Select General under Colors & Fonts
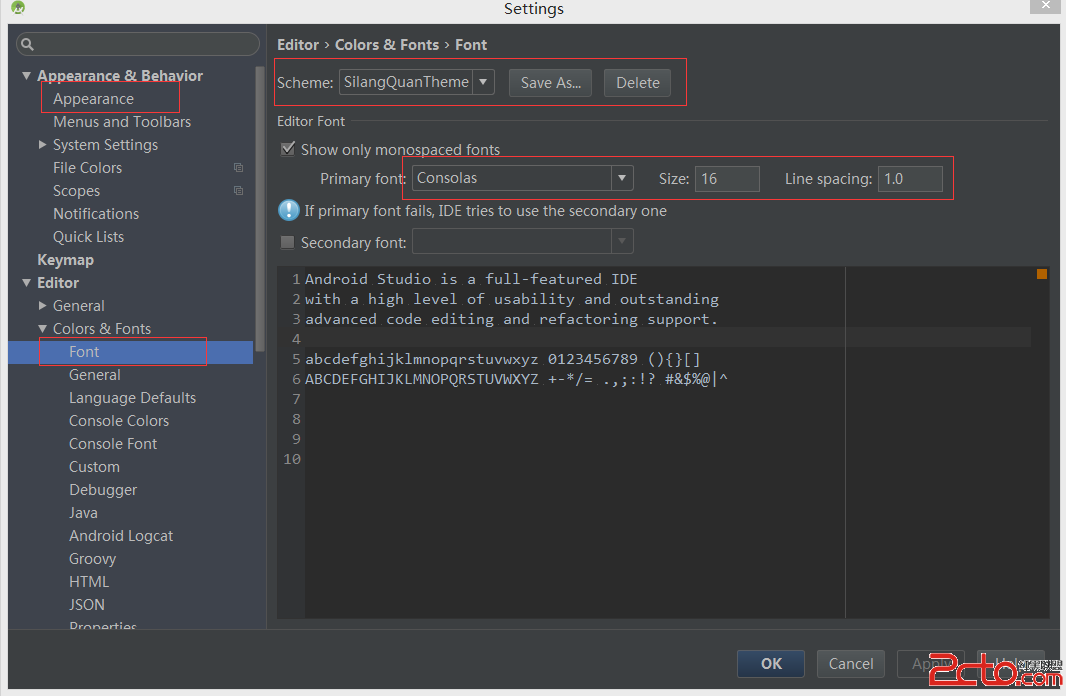Image resolution: width=1066 pixels, height=696 pixels. point(94,375)
